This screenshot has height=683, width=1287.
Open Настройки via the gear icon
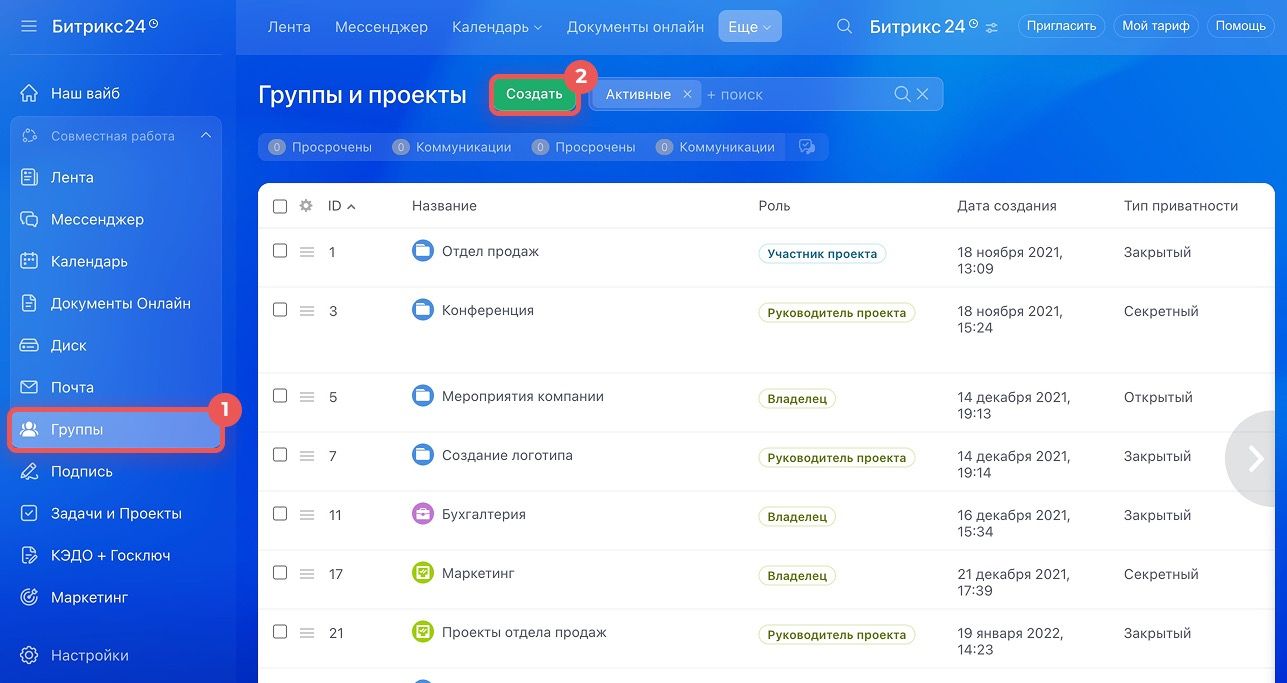click(90, 655)
